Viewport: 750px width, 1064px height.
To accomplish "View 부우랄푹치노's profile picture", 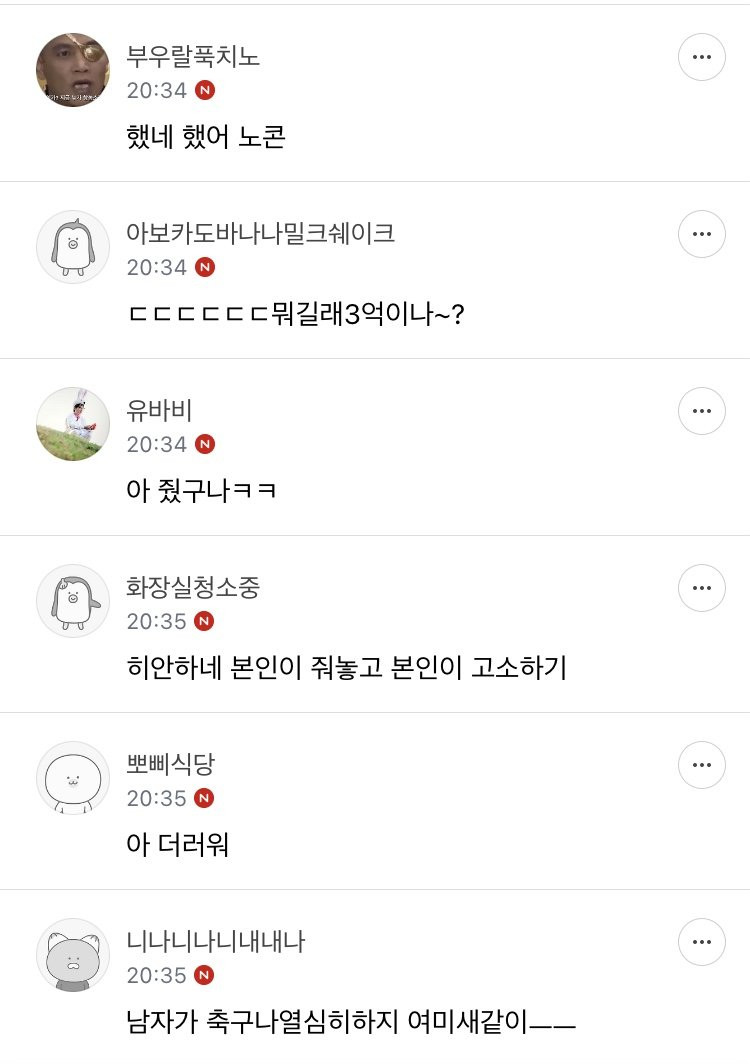I will 73,69.
